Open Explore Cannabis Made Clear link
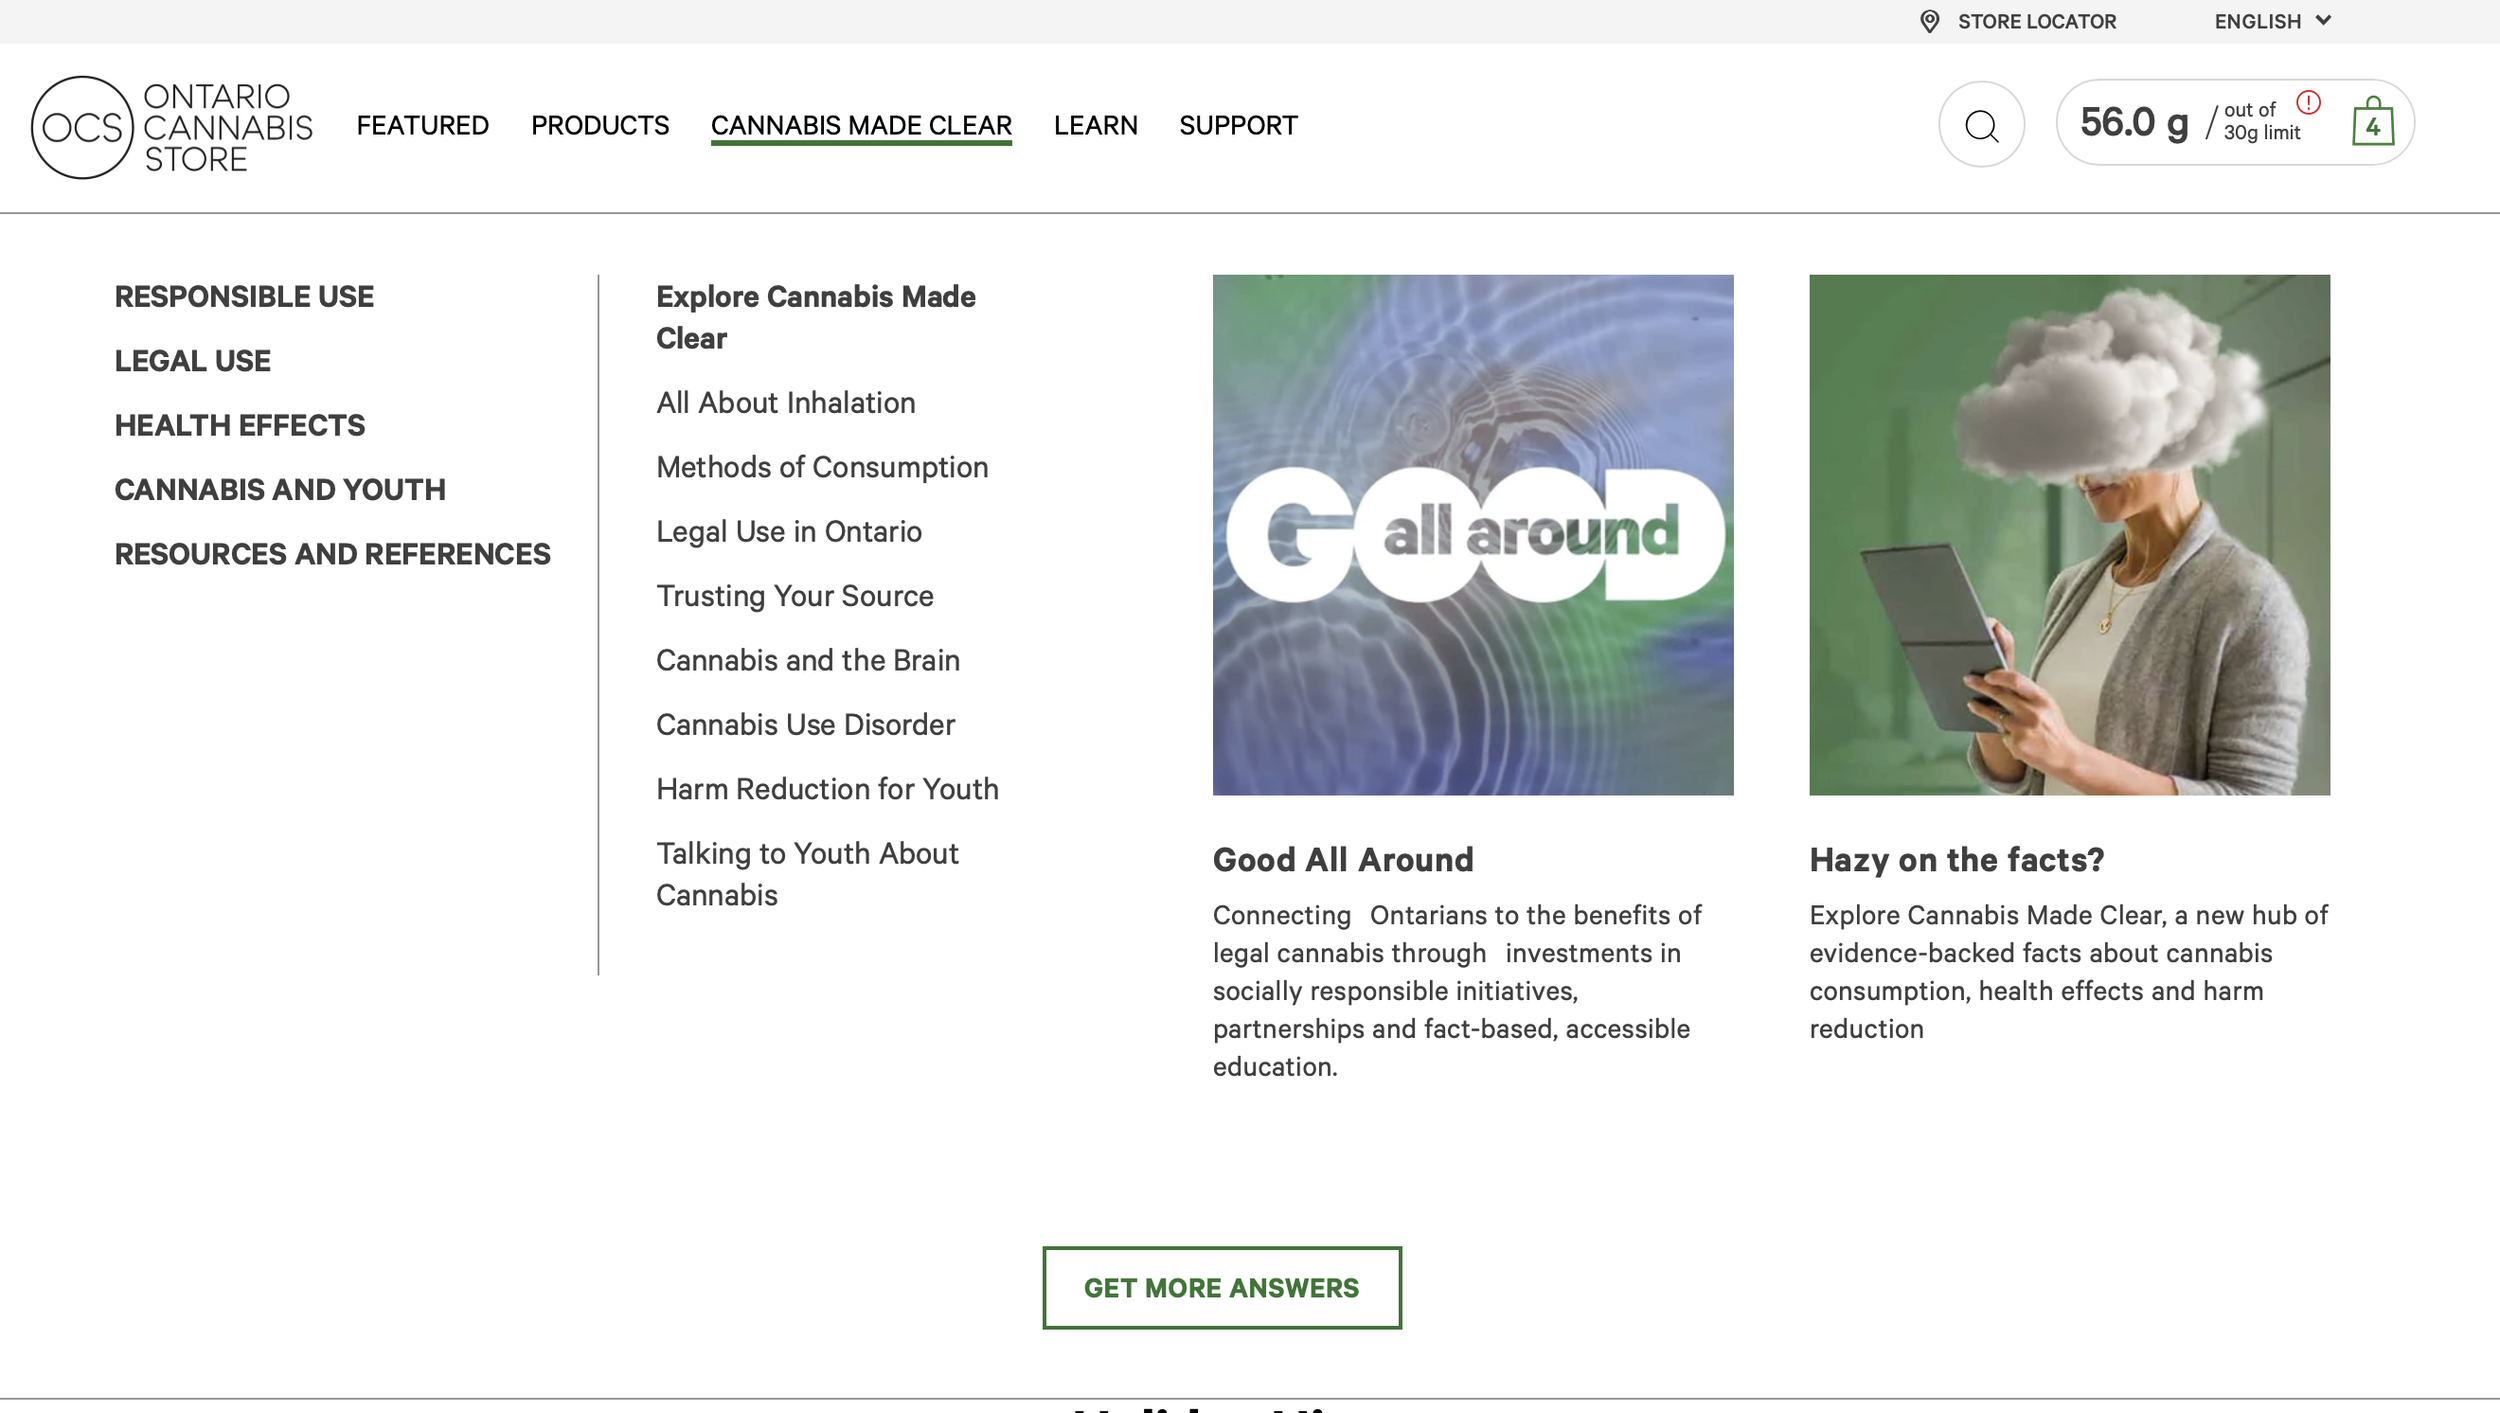Viewport: 2500px width, 1413px height. pyautogui.click(x=816, y=317)
